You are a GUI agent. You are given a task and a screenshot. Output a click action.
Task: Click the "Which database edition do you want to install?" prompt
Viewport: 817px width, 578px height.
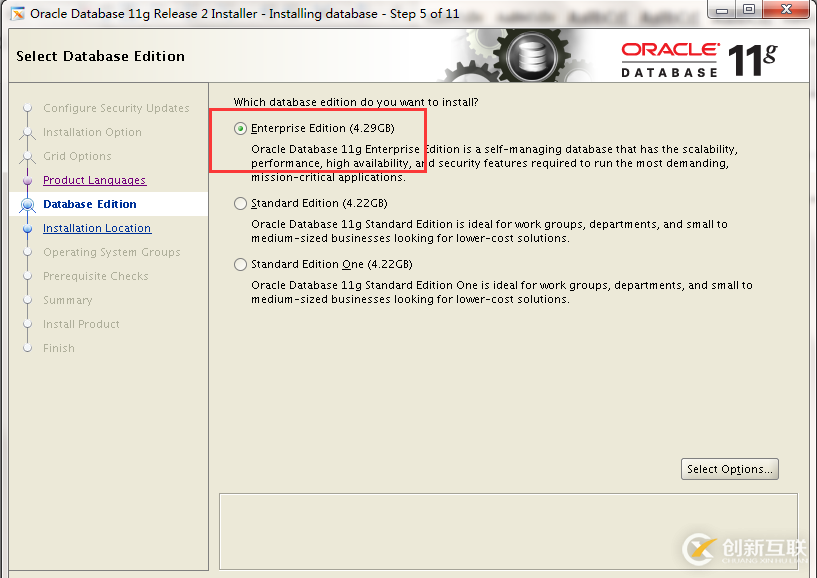point(356,102)
